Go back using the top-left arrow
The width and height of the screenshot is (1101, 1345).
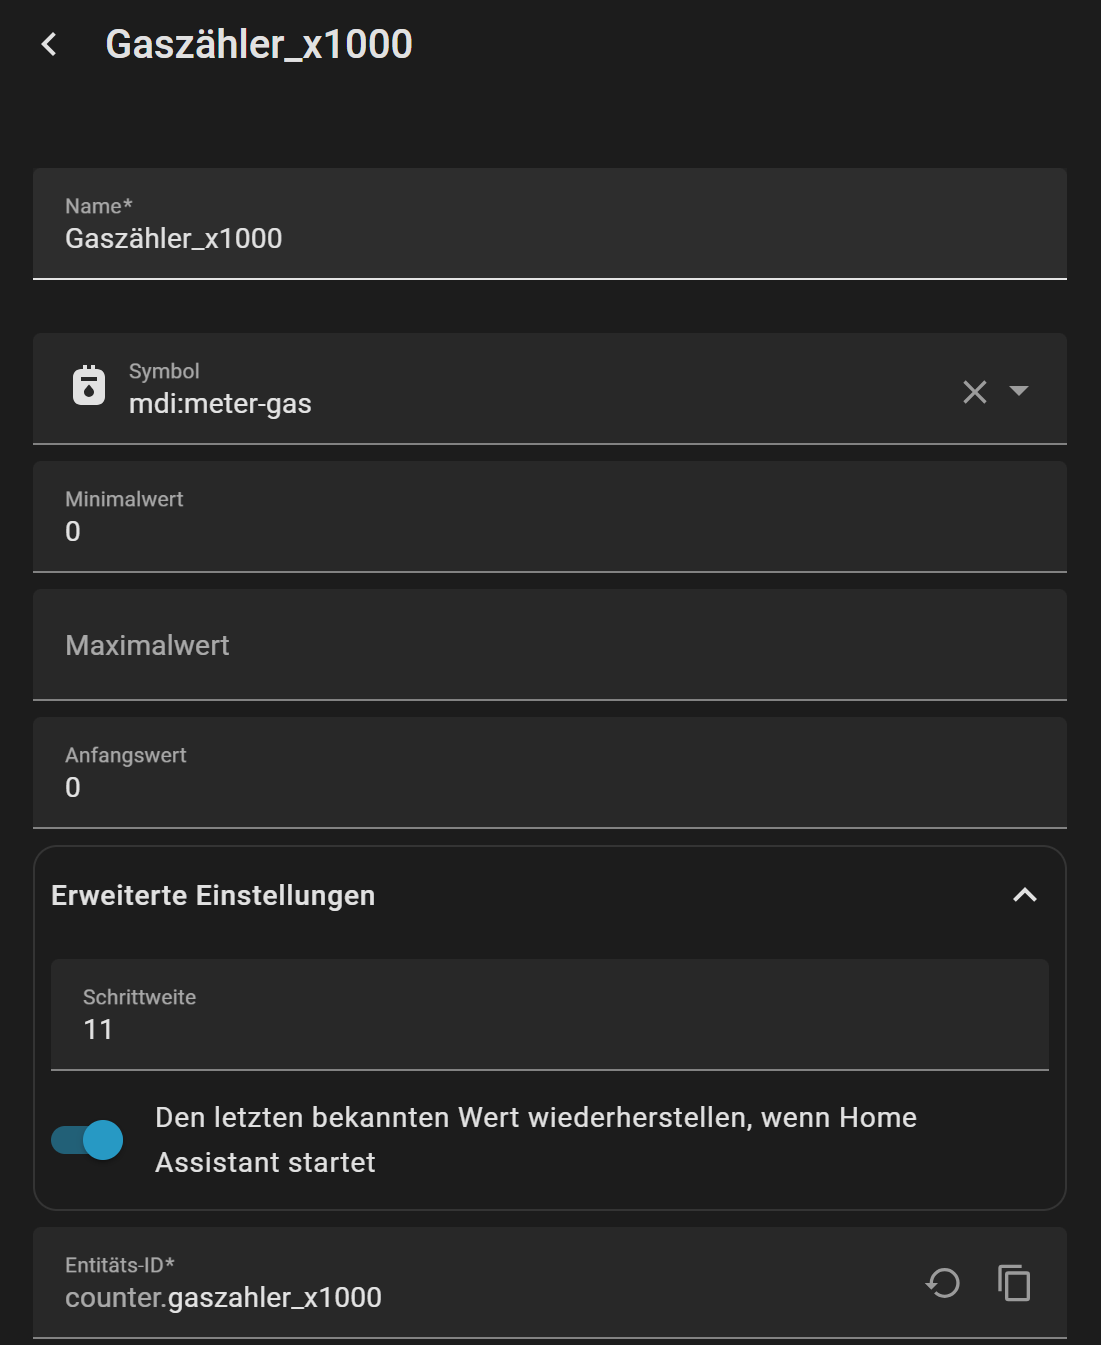coord(49,44)
